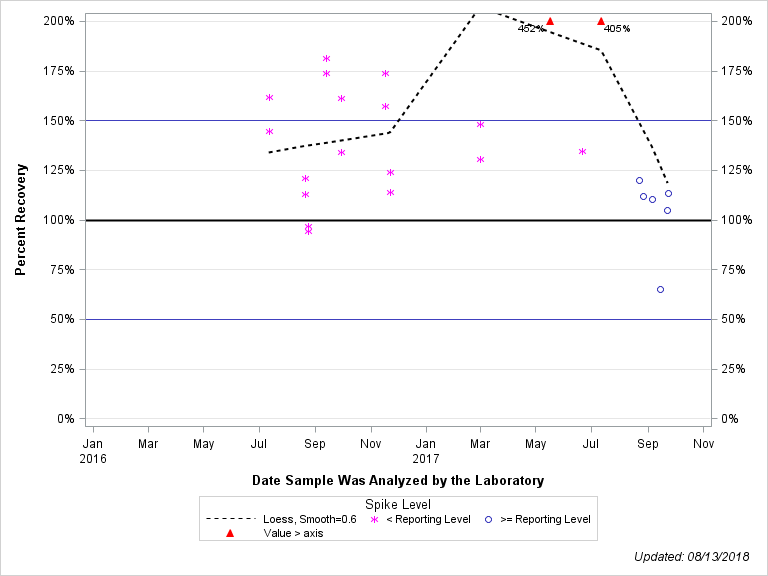The image size is (768, 576).
Task: Select the red triangle icon in the legend
Action: coord(230,533)
